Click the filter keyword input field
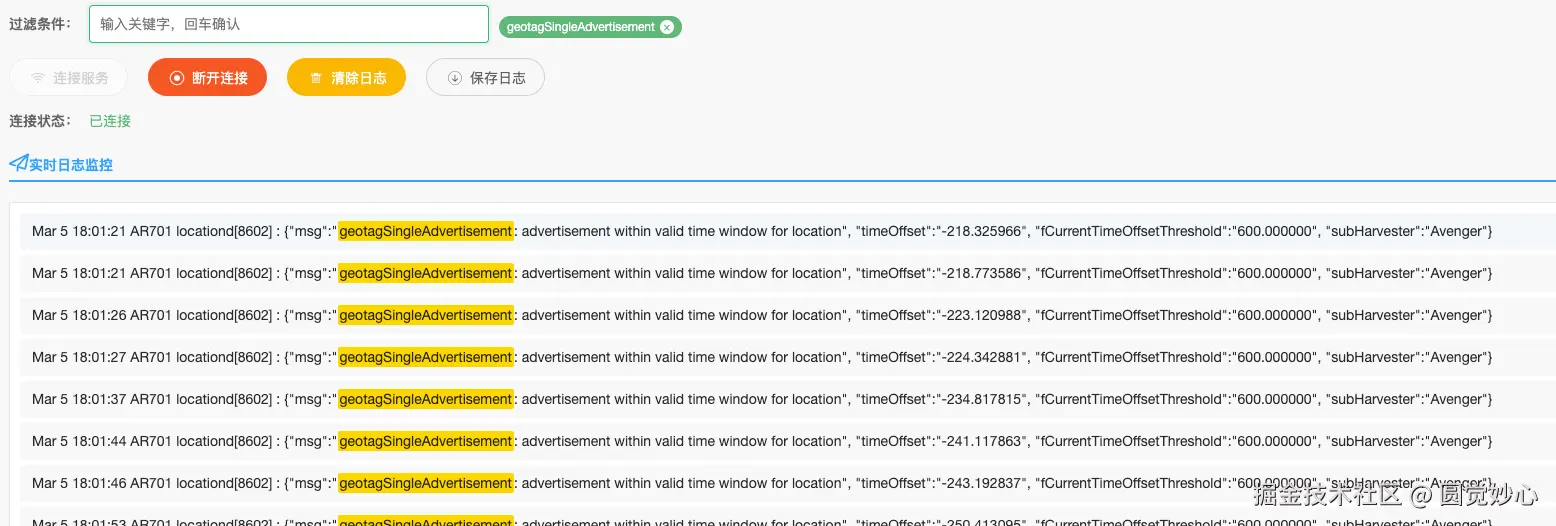Screen dimensions: 1556x526 click(288, 24)
